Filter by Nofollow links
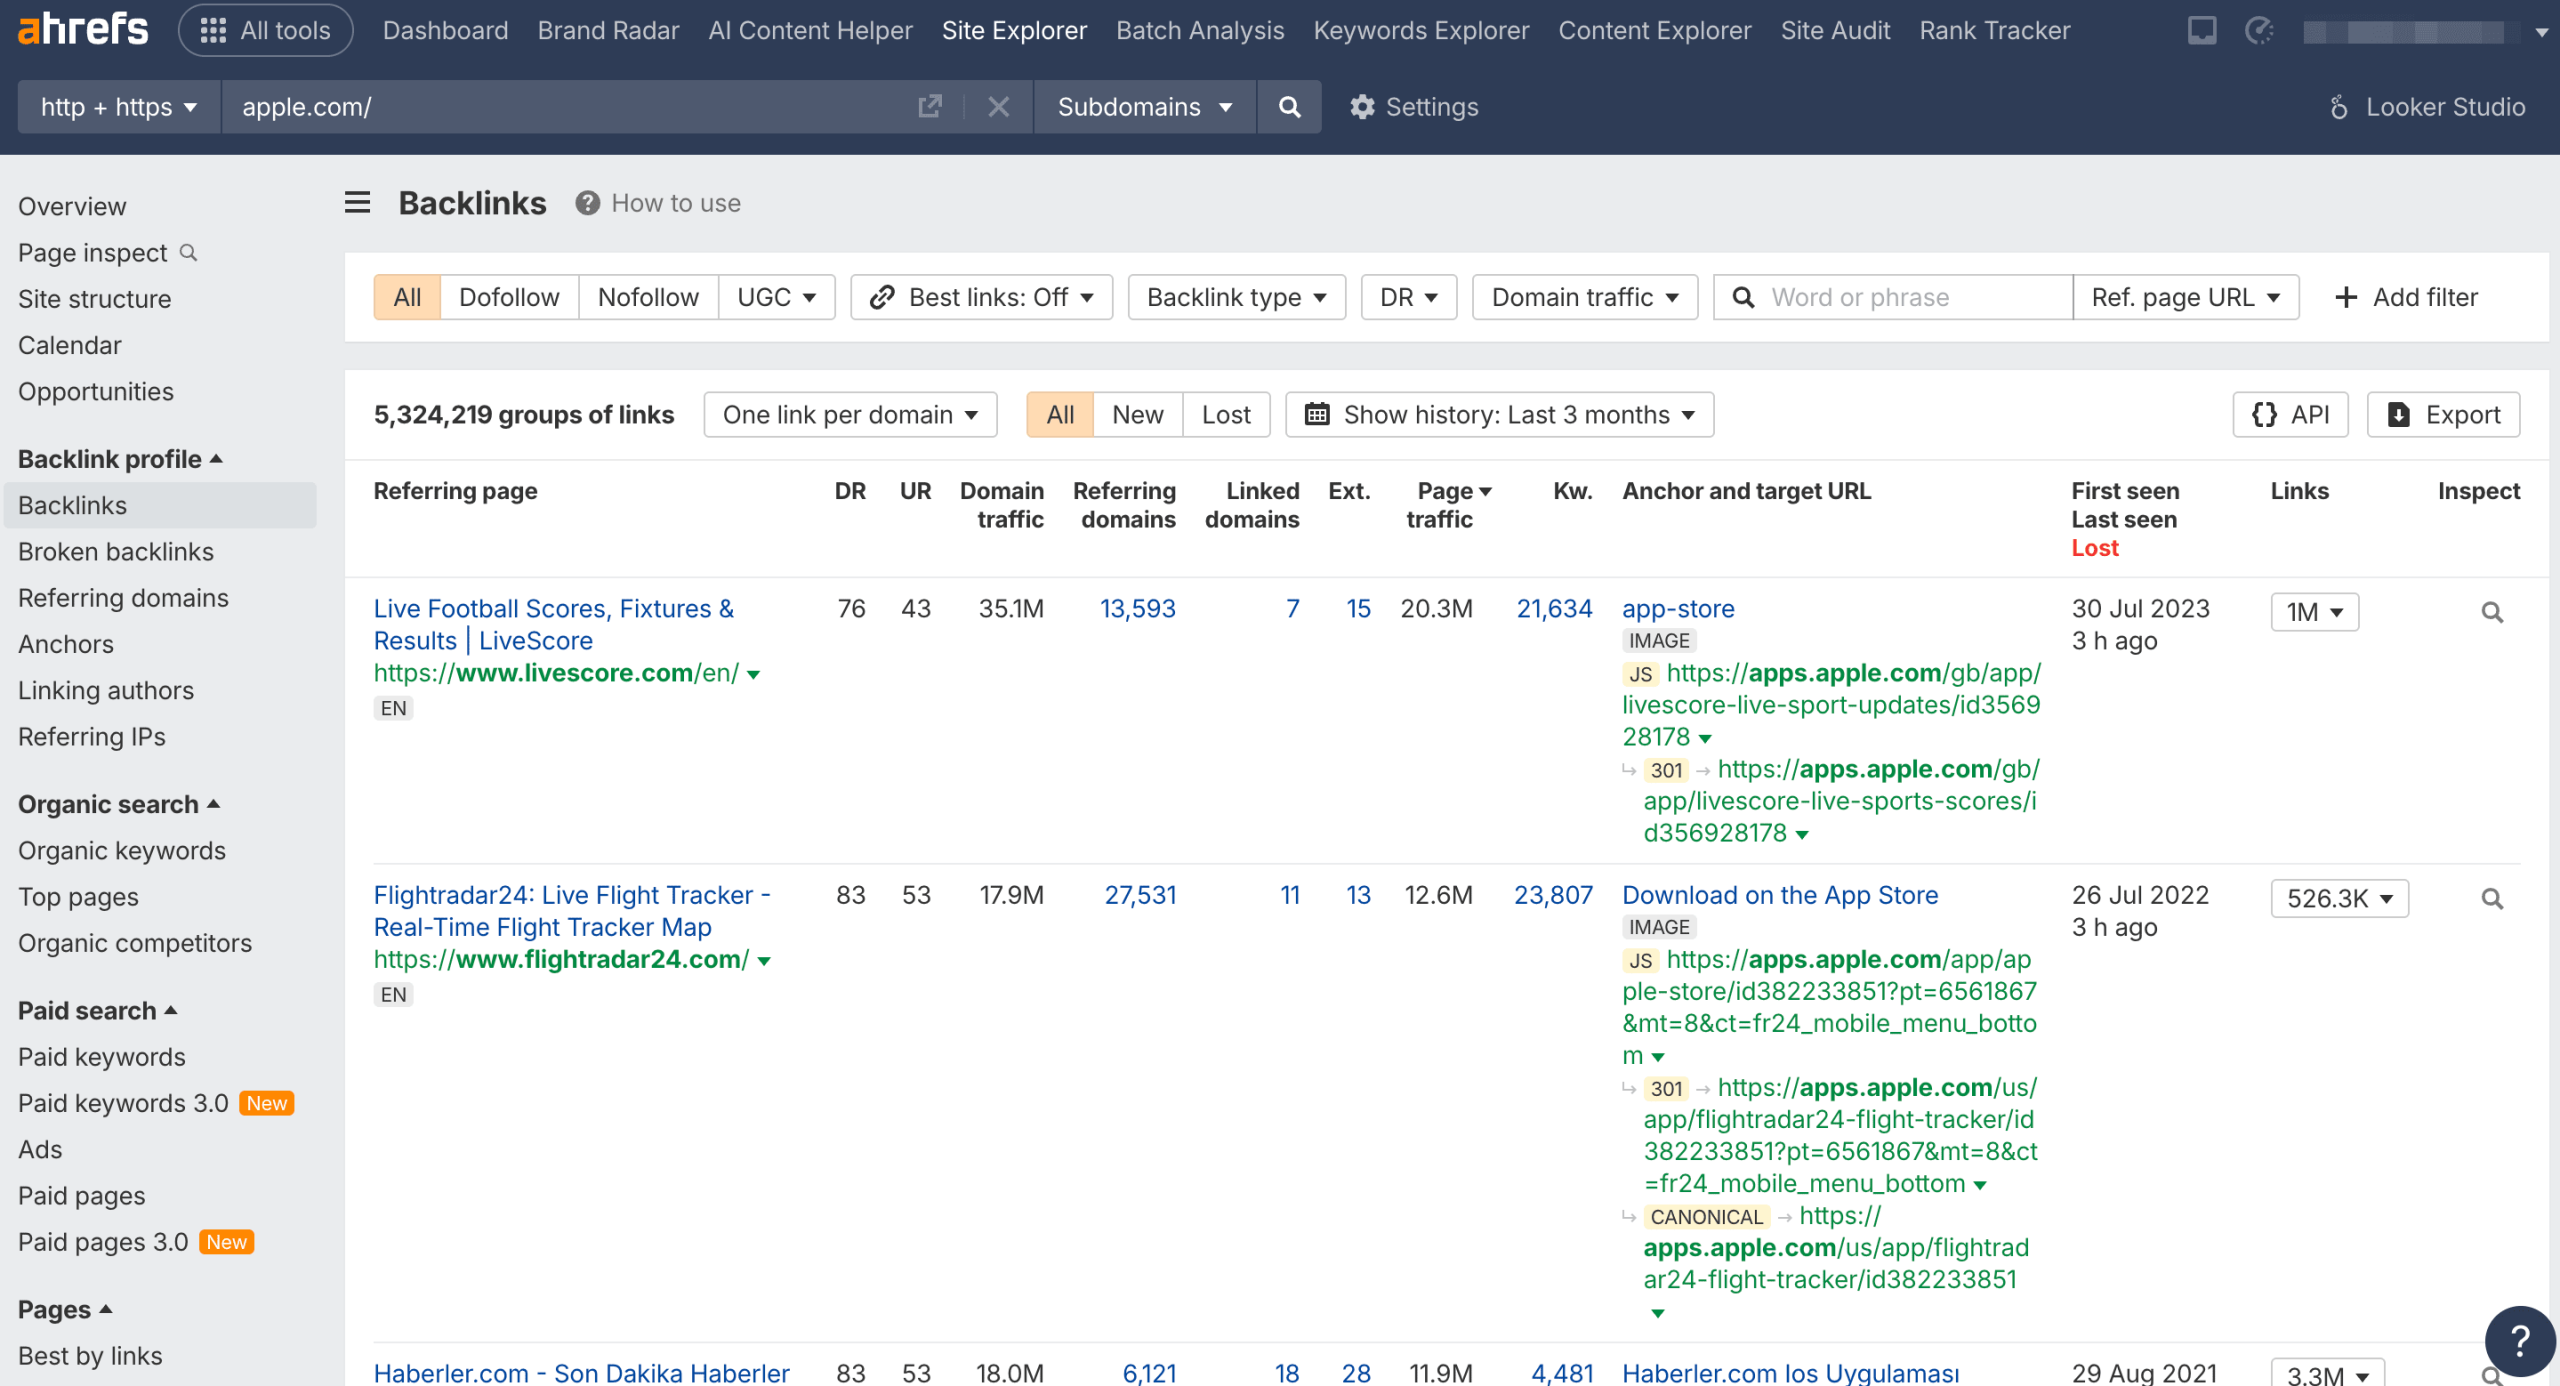The height and width of the screenshot is (1386, 2560). [x=648, y=297]
